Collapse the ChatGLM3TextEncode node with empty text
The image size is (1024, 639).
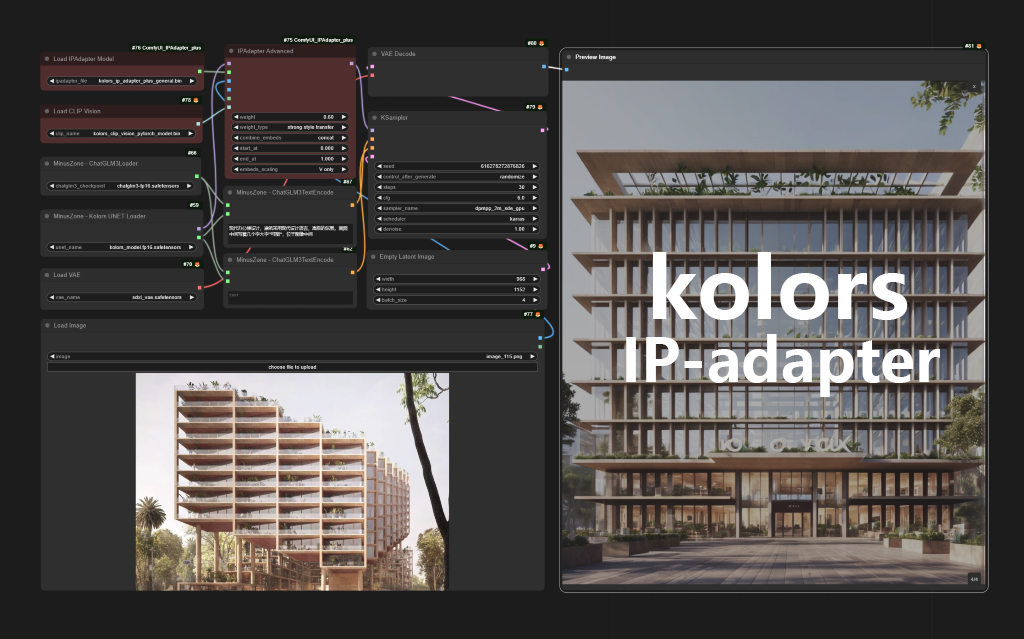coord(230,260)
